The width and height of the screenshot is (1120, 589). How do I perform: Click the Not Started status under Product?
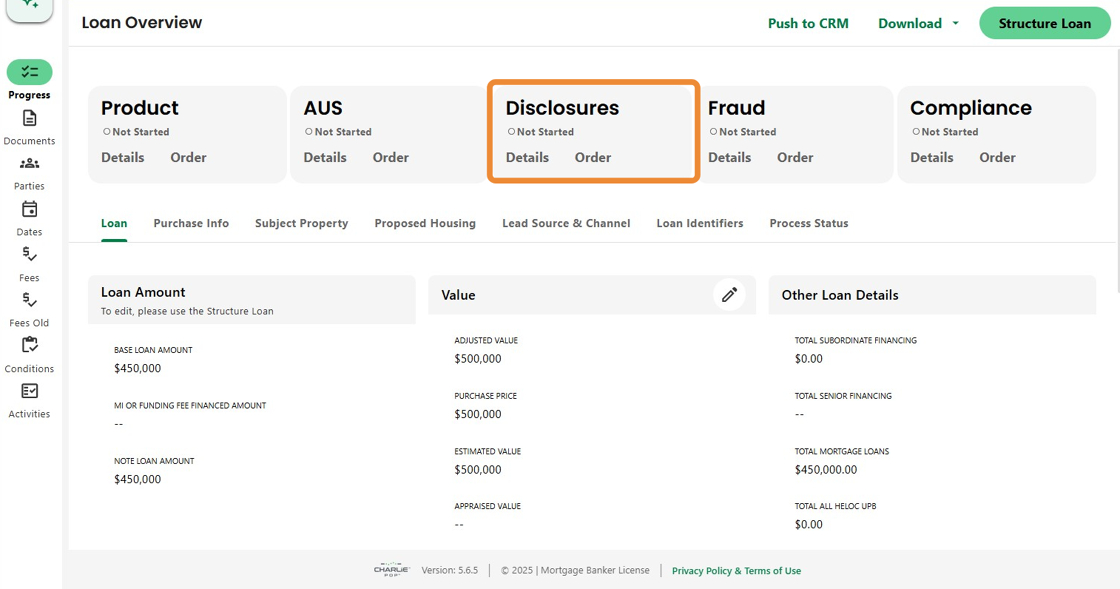point(136,132)
